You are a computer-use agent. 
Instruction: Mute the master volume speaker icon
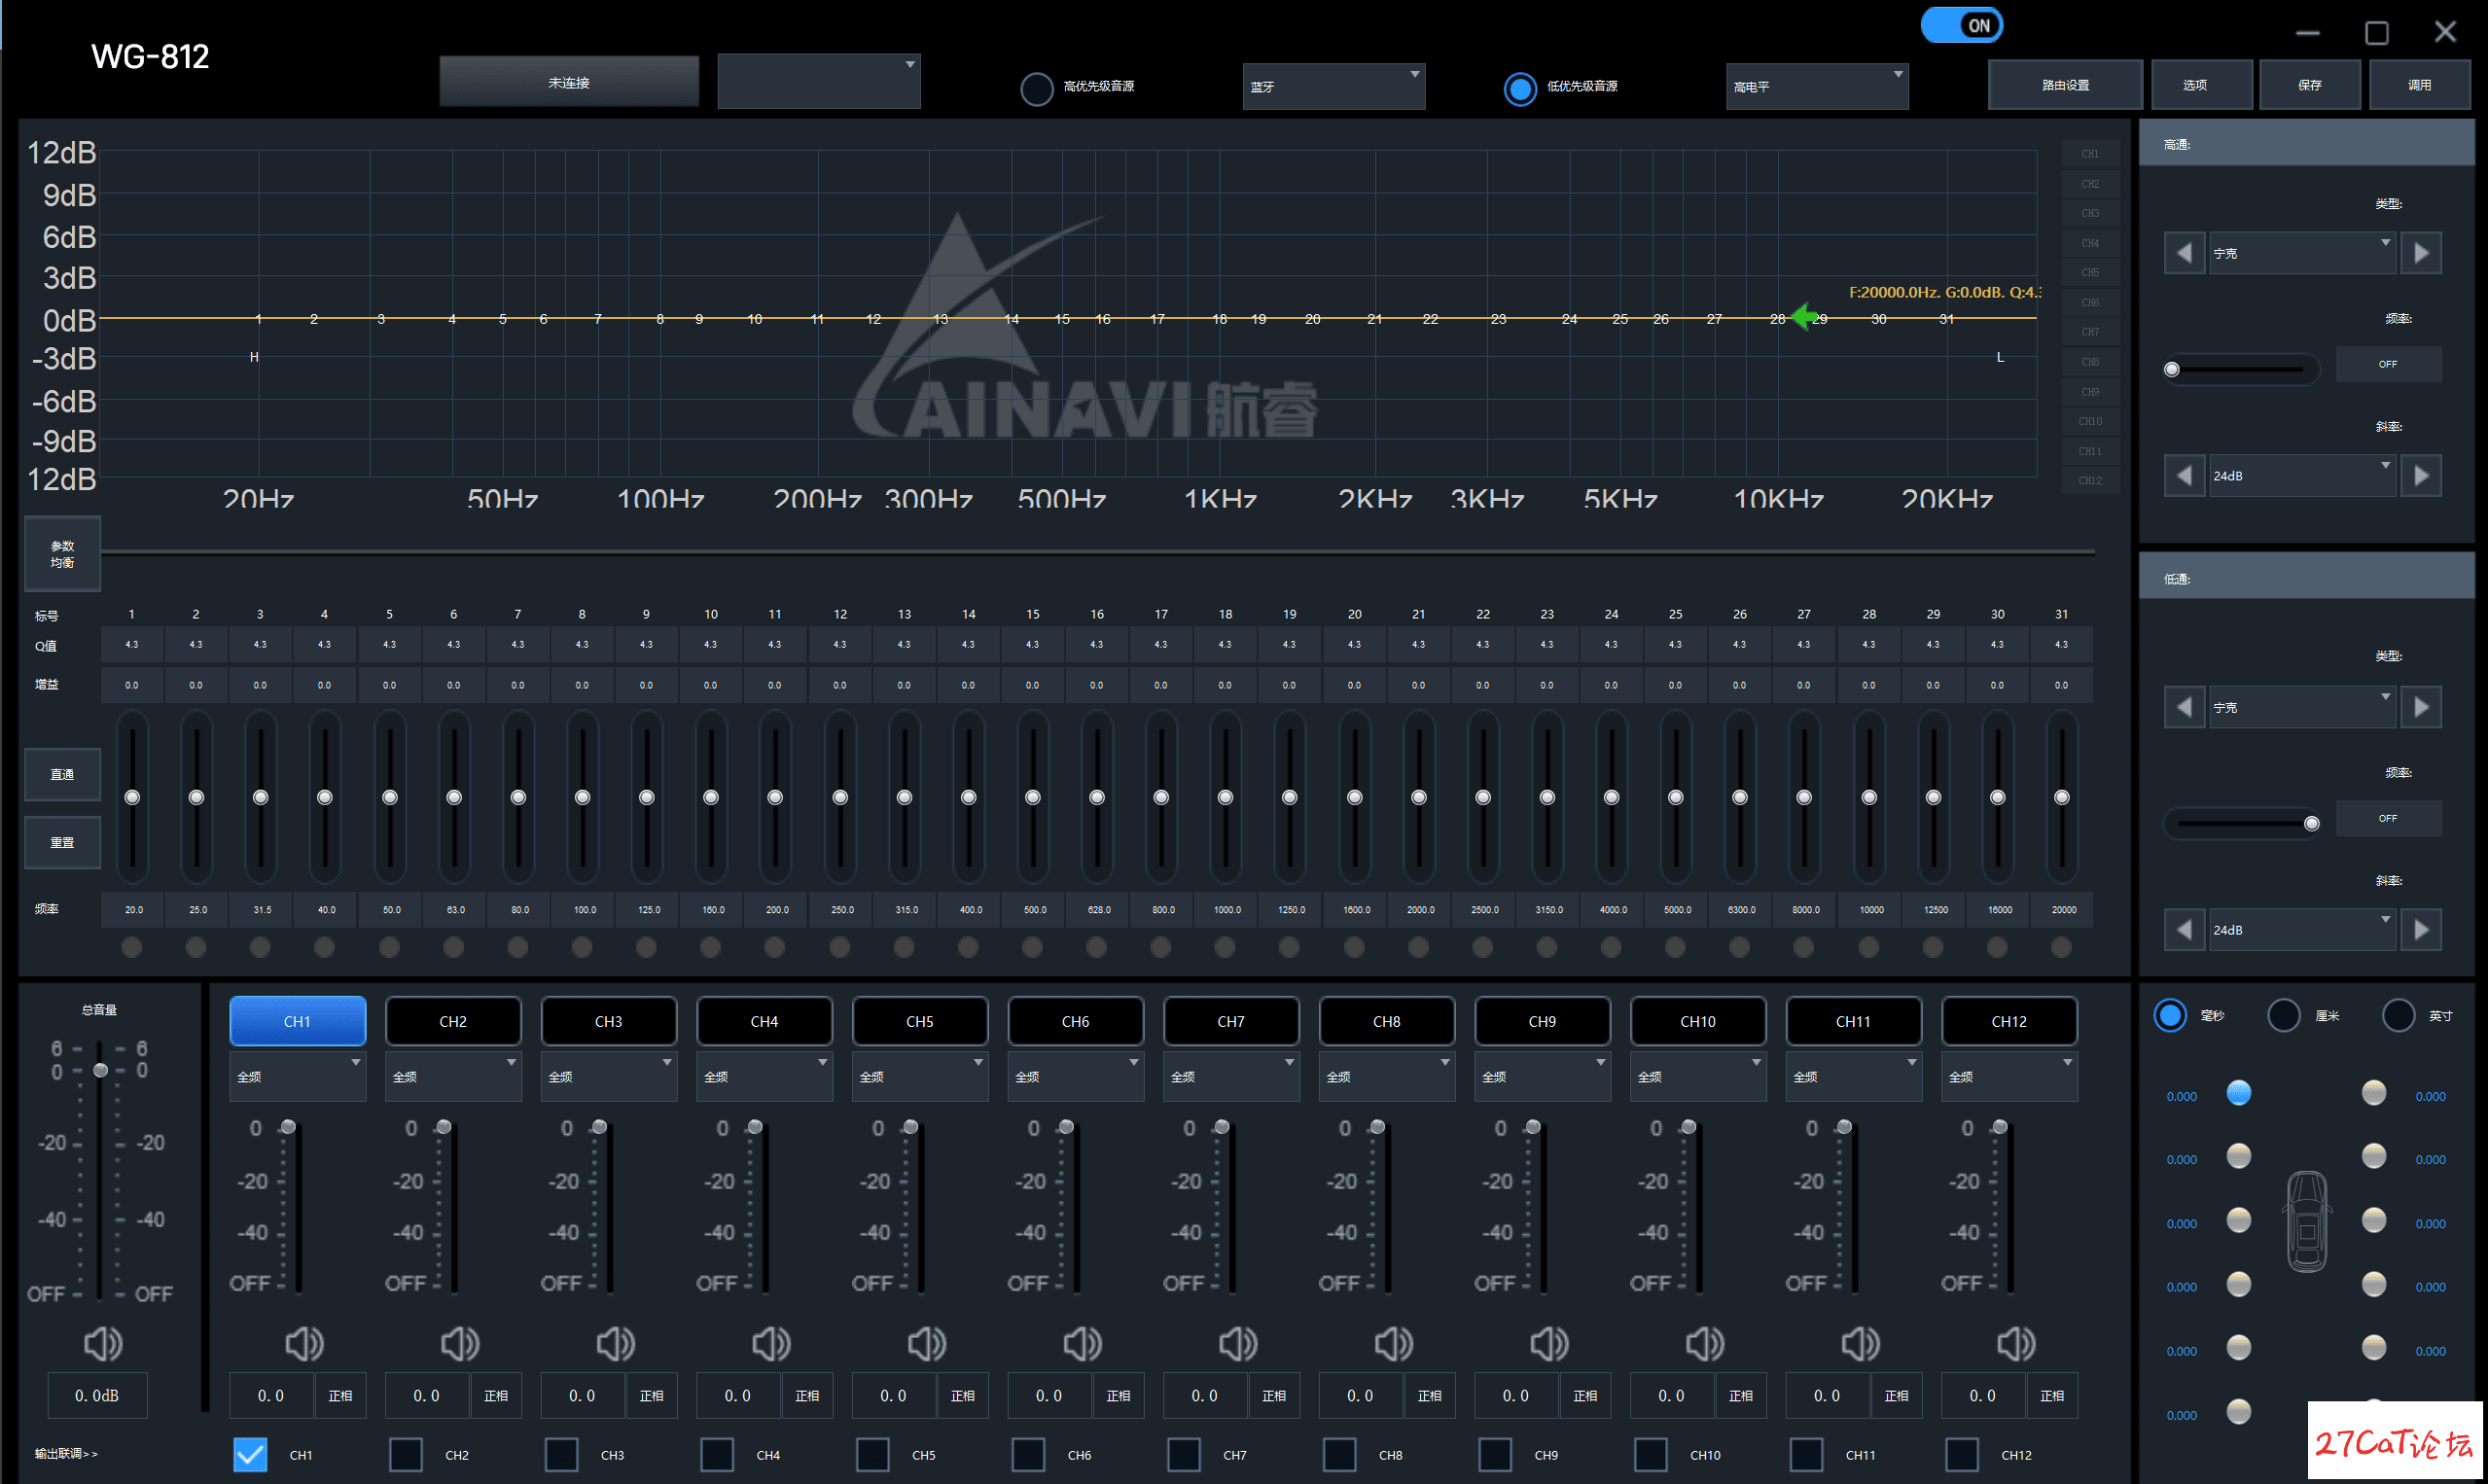(x=102, y=1343)
